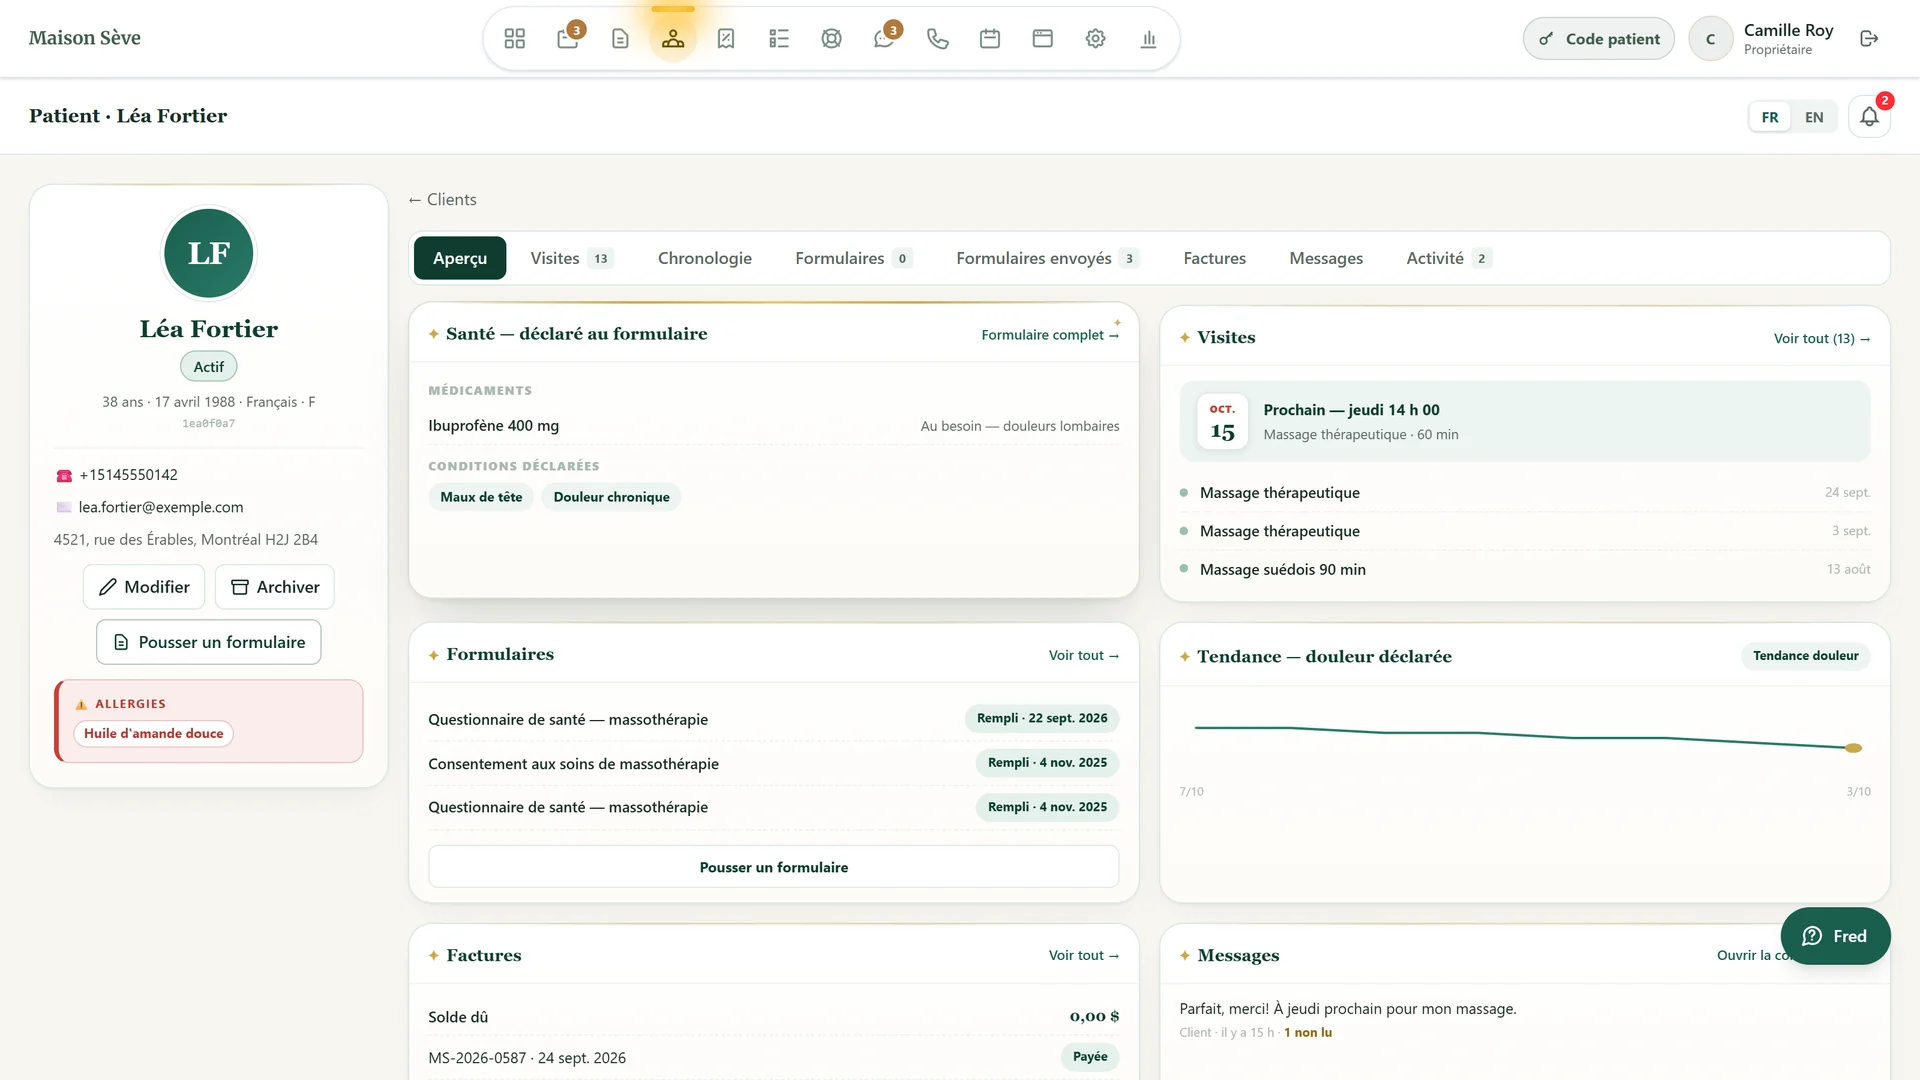Select the clients people icon
Screen dimensions: 1920x1080
(x=673, y=39)
